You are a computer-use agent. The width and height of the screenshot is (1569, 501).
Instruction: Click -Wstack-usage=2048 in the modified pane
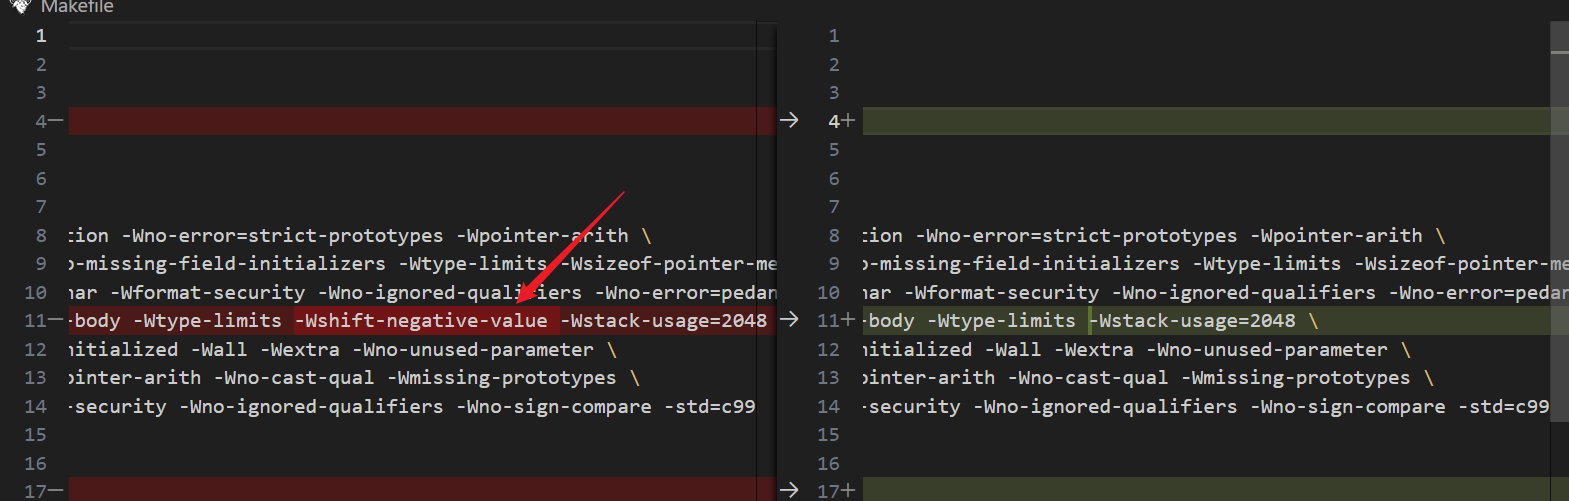(x=1194, y=320)
